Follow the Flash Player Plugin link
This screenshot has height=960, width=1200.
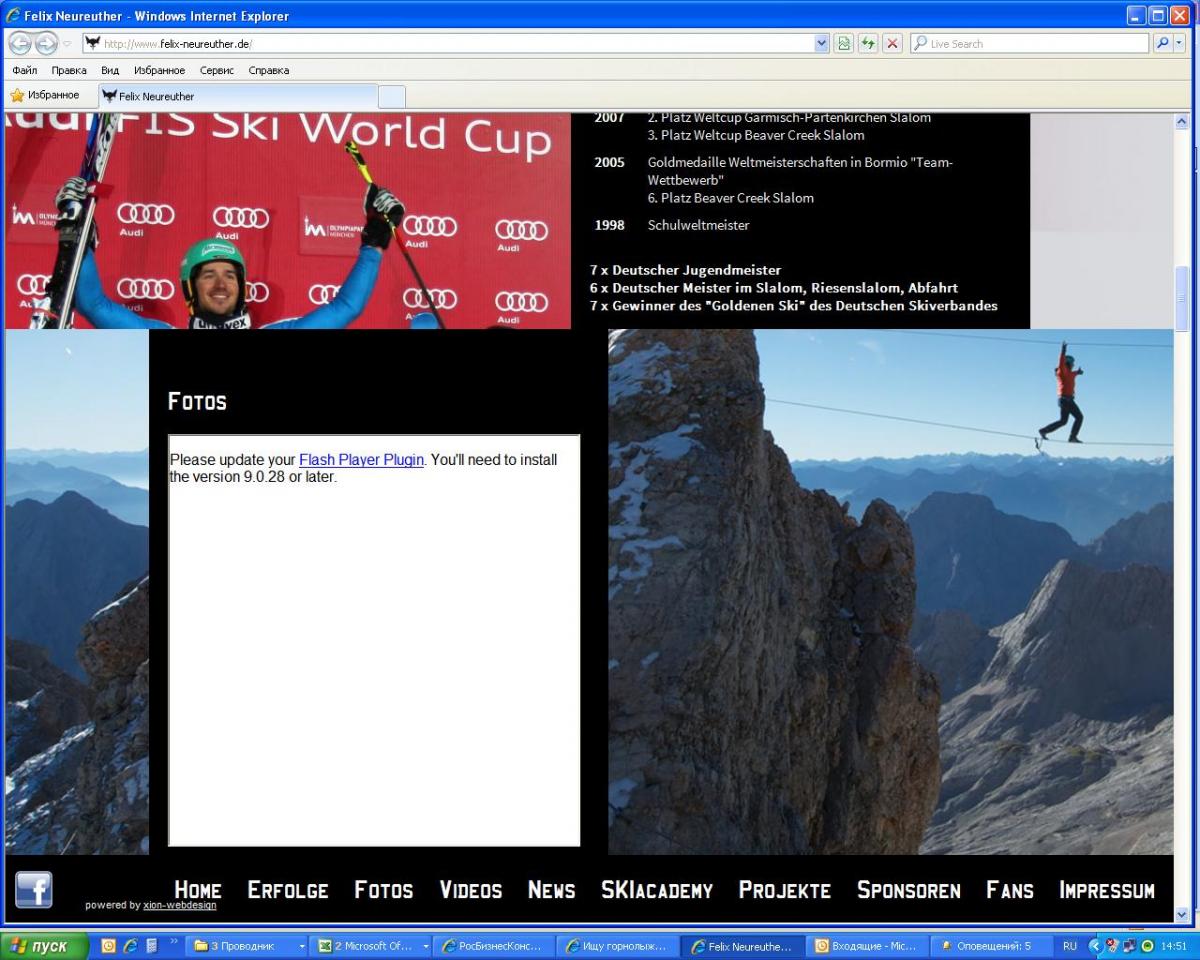(361, 460)
